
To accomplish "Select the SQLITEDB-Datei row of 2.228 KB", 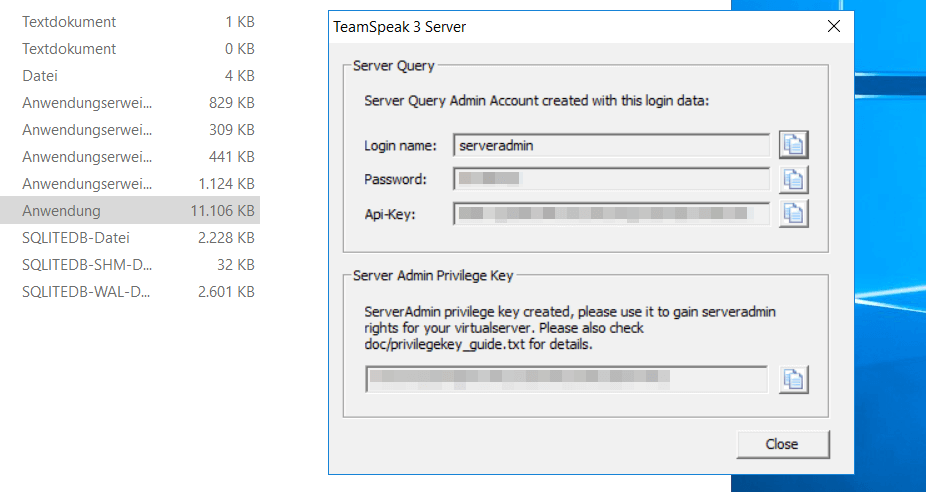I will coord(130,238).
